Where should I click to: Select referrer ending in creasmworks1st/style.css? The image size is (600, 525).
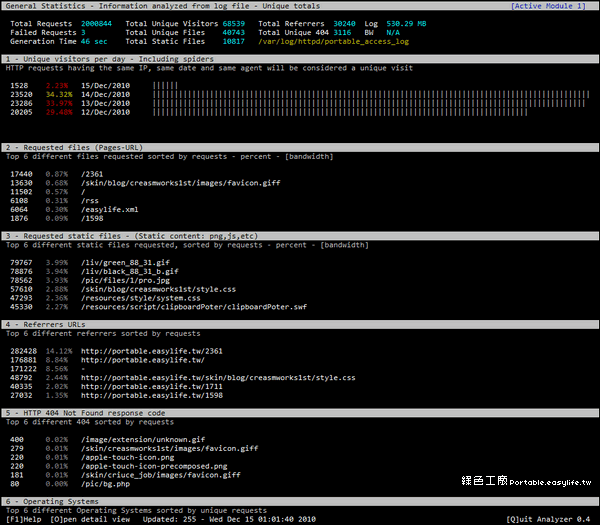[x=218, y=377]
